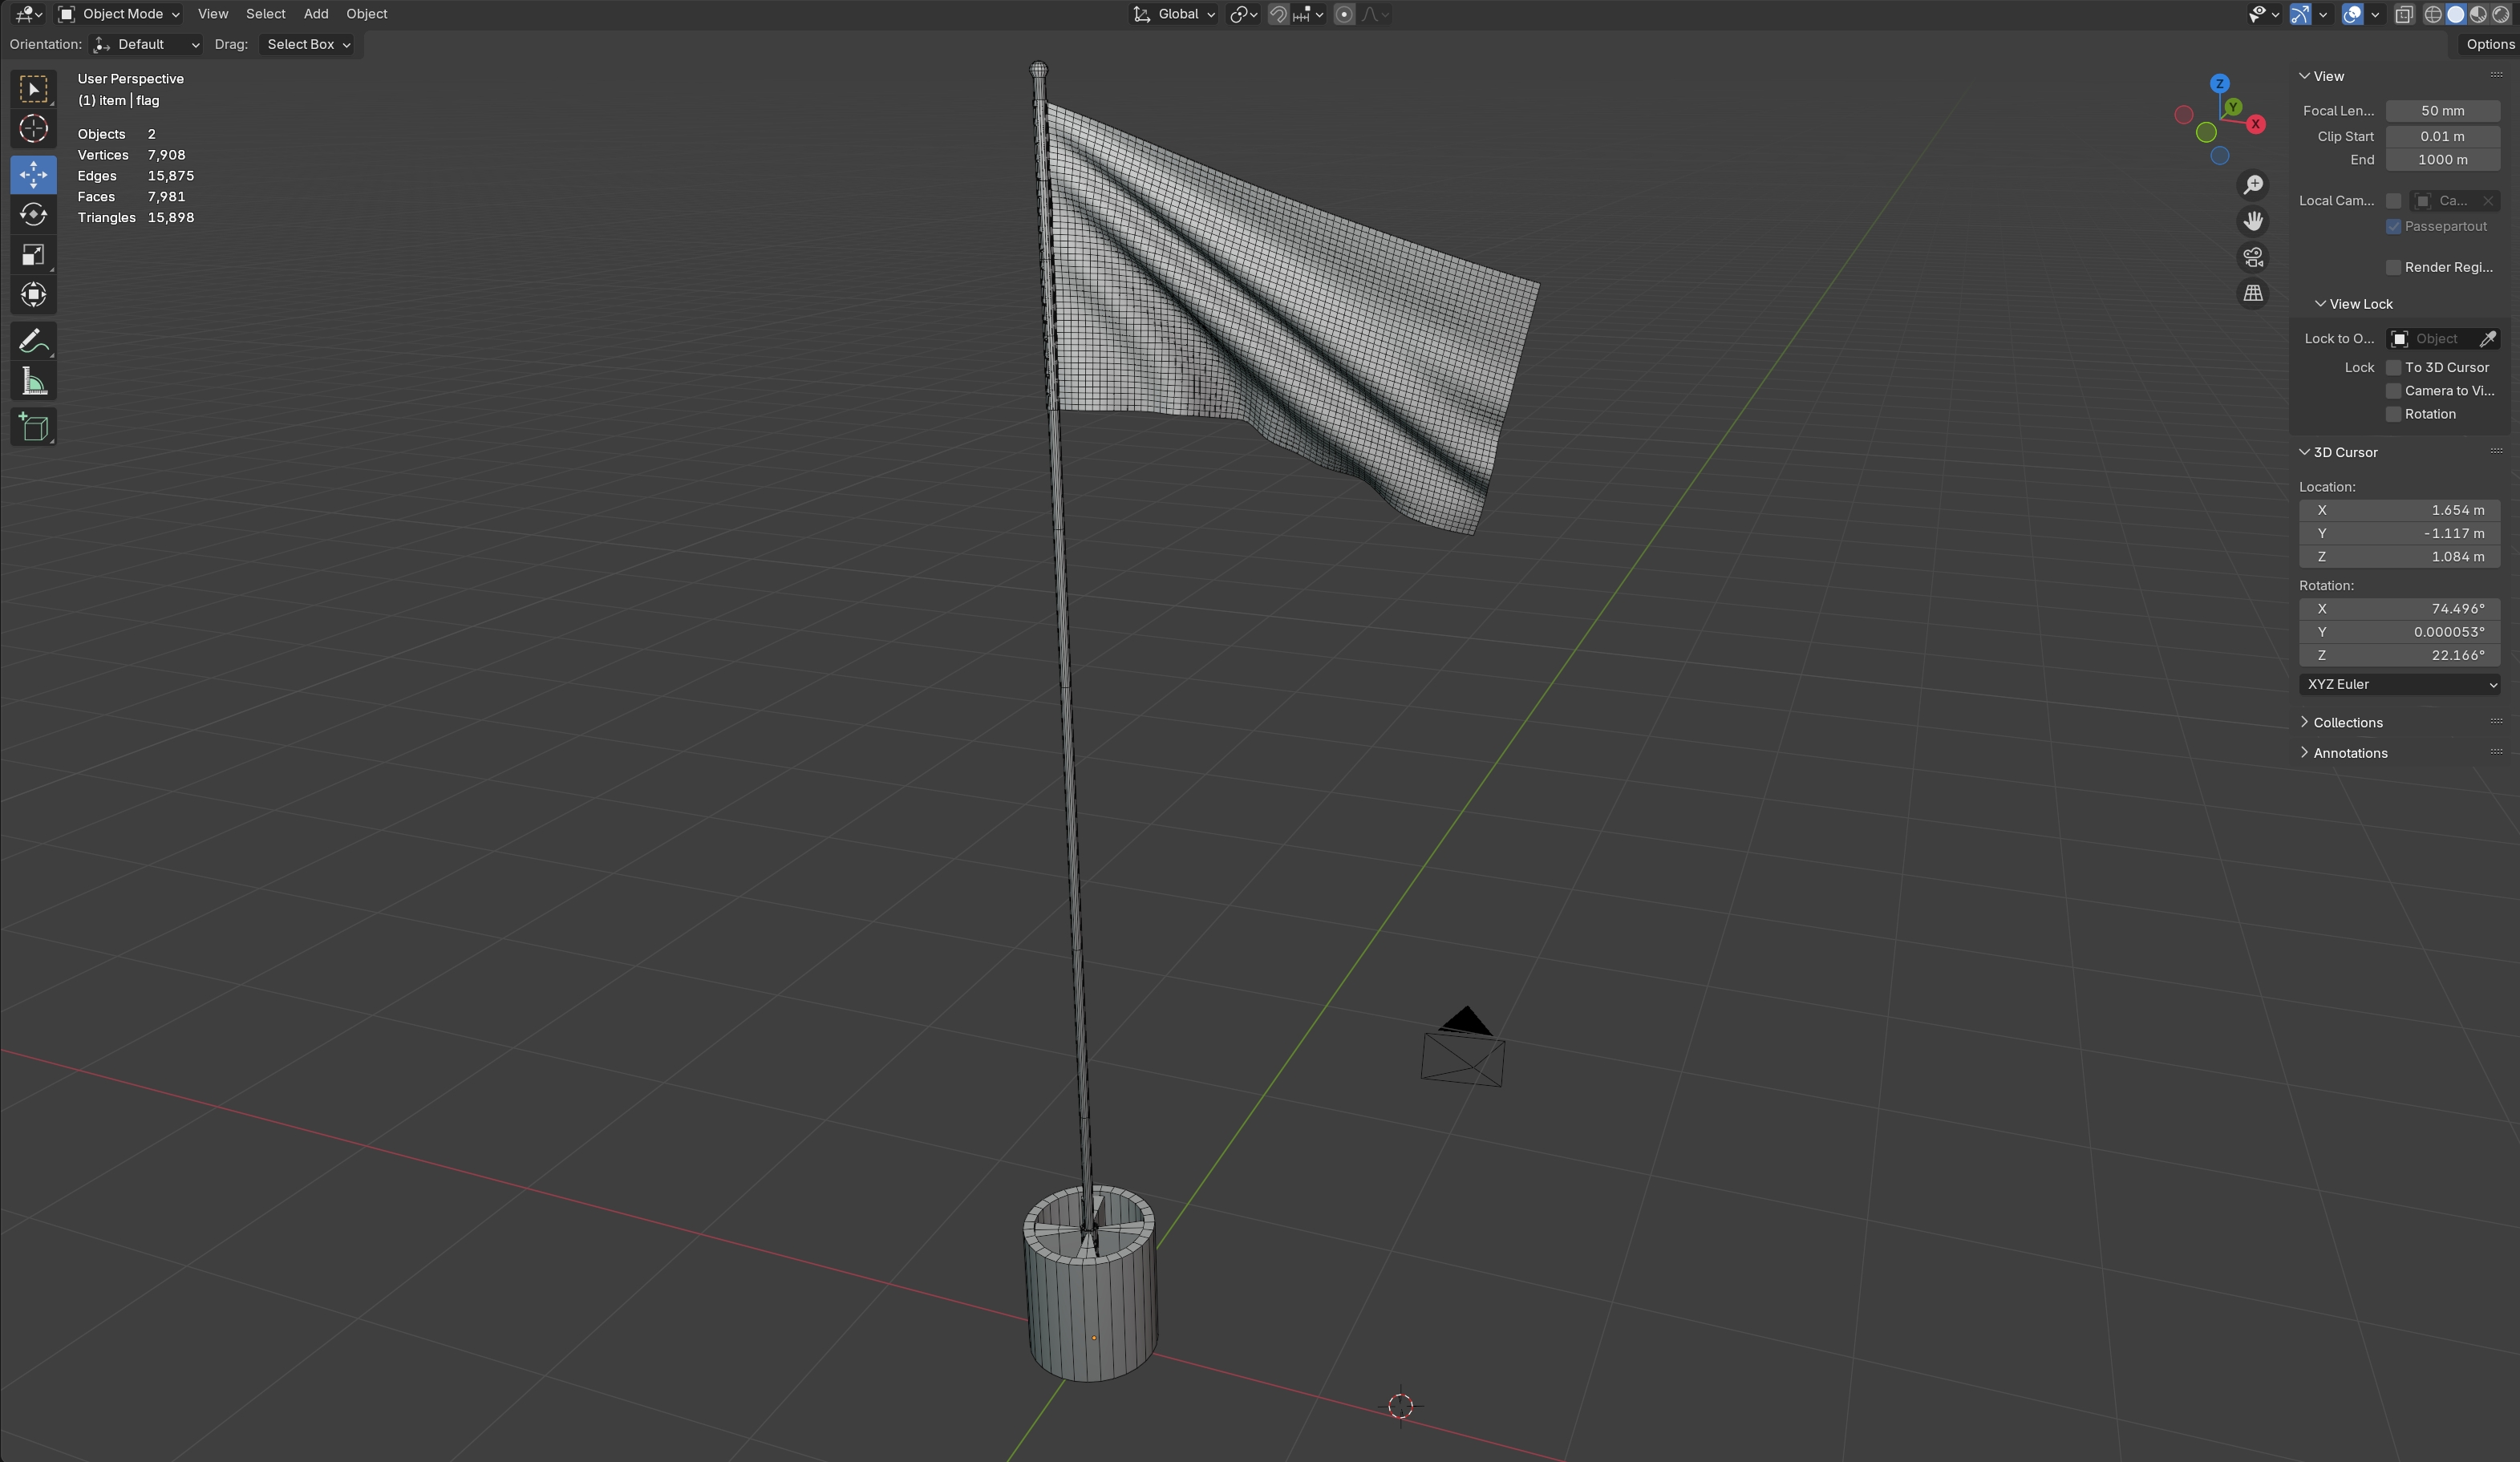Viewport: 2520px width, 1462px height.
Task: Toggle camera view with camera icon
Action: click(2252, 258)
